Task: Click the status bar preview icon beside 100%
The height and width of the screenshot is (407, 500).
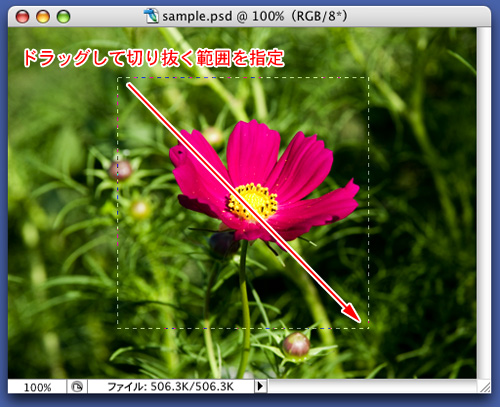Action: point(77,387)
